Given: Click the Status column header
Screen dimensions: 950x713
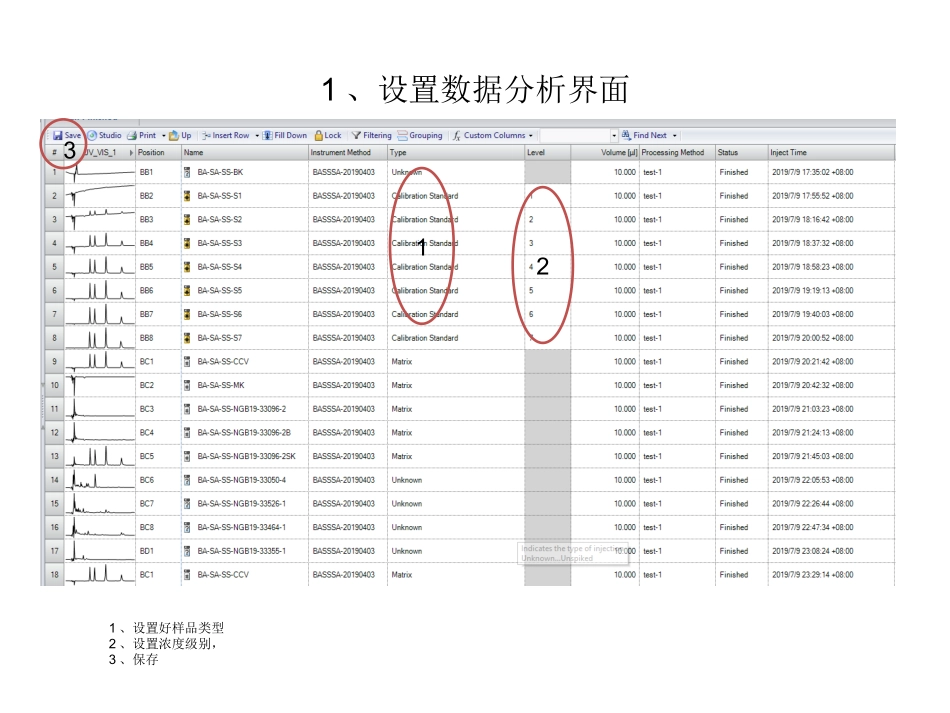Looking at the screenshot, I should tap(742, 153).
